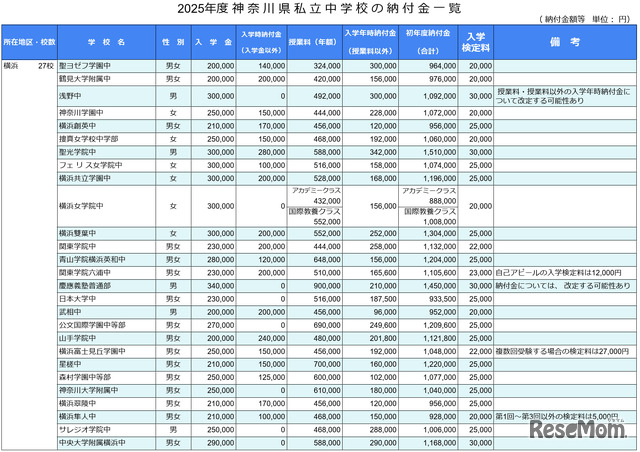Click the value 249,600 in 公文国際学園中等部 row
640x452 pixels.
click(383, 325)
